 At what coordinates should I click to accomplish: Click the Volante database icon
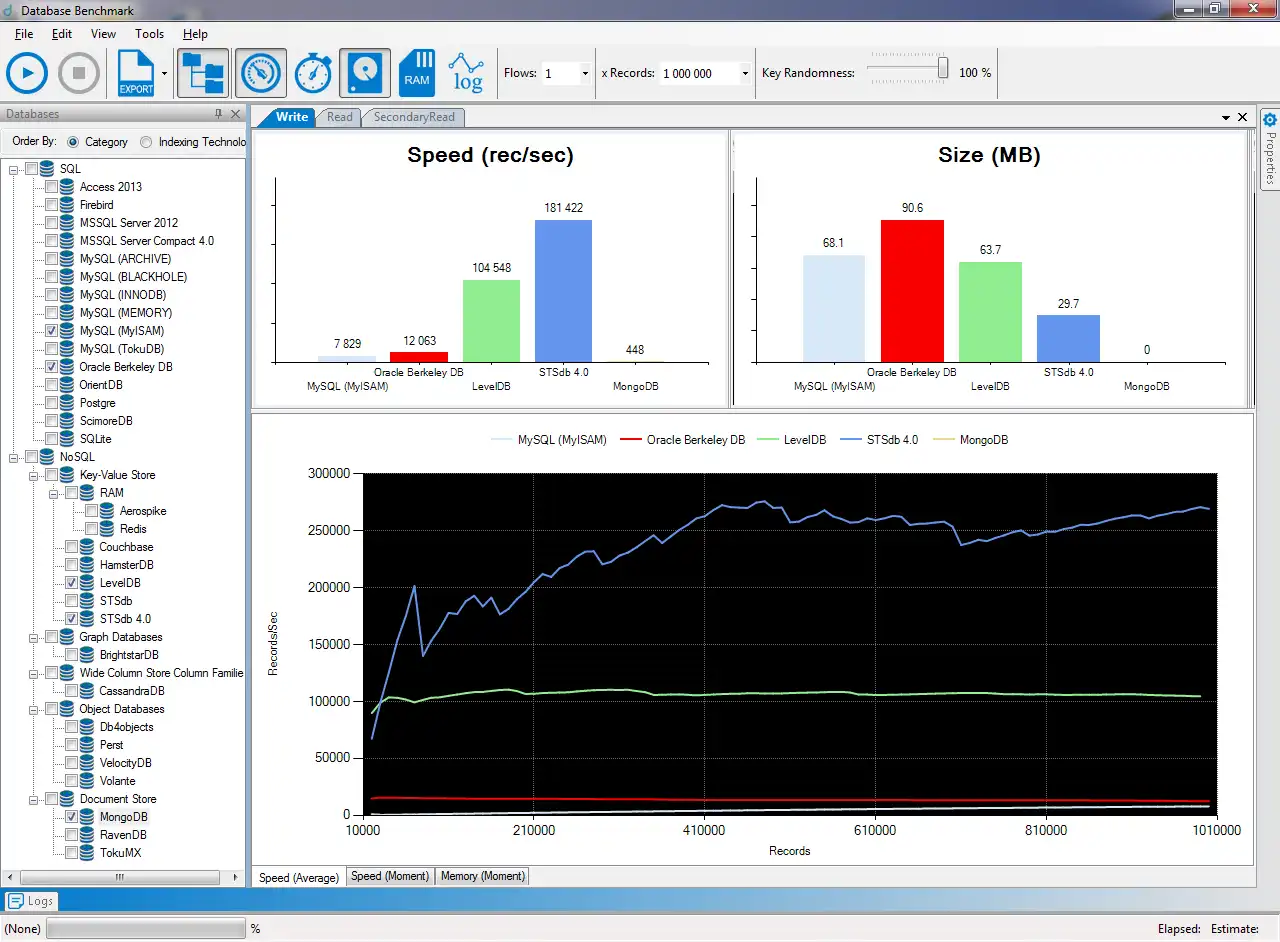[87, 781]
